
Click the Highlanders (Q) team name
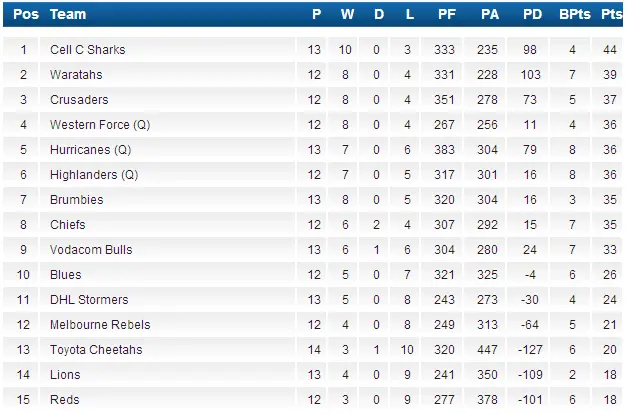tap(93, 175)
